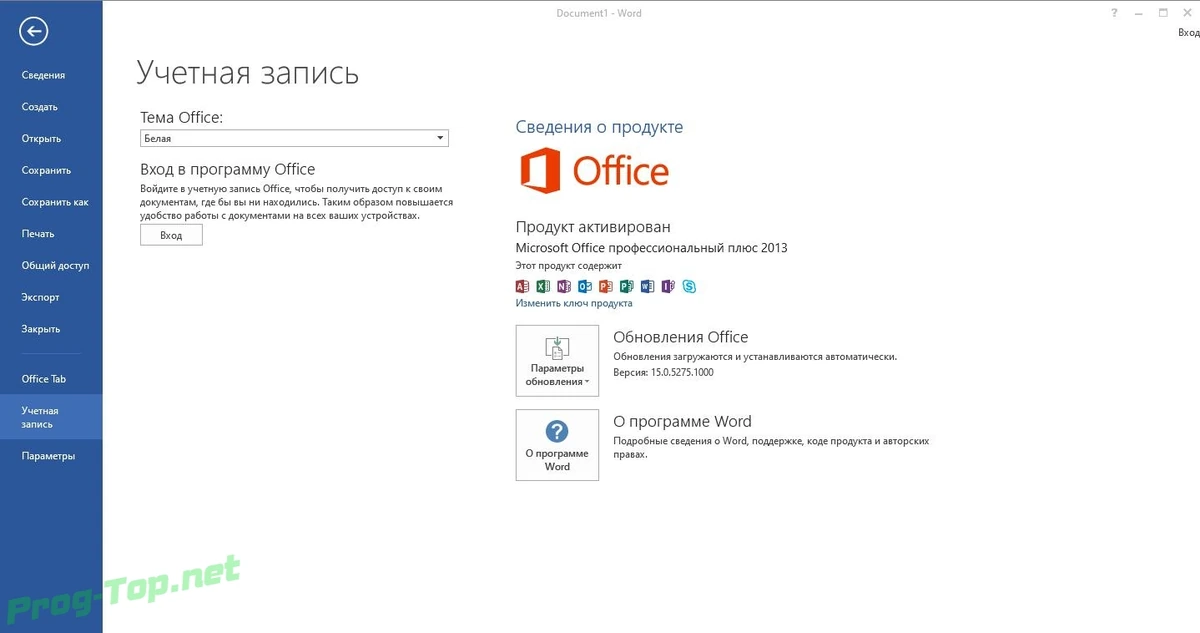Open the О программе Word button
The height and width of the screenshot is (633, 1200).
click(x=557, y=445)
